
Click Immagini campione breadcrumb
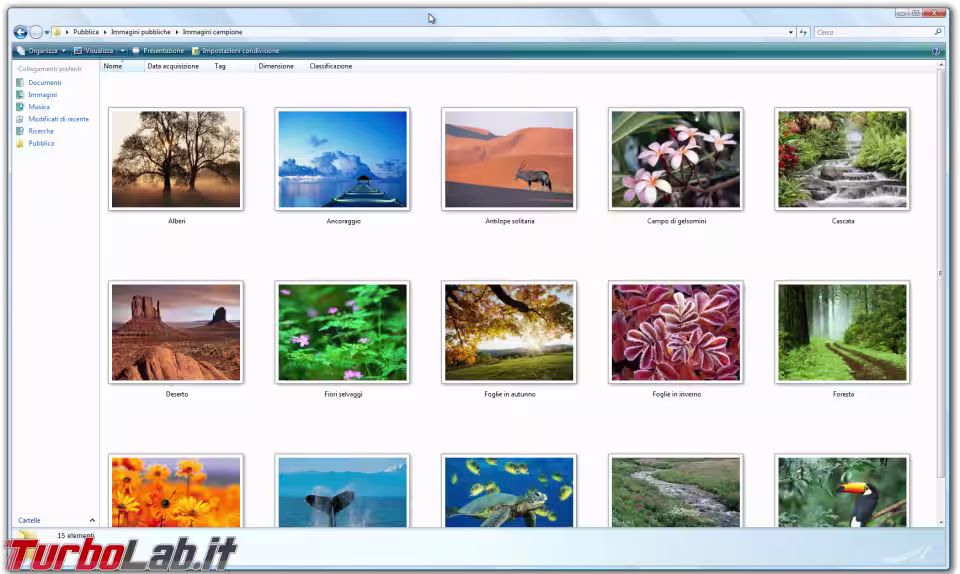point(212,32)
